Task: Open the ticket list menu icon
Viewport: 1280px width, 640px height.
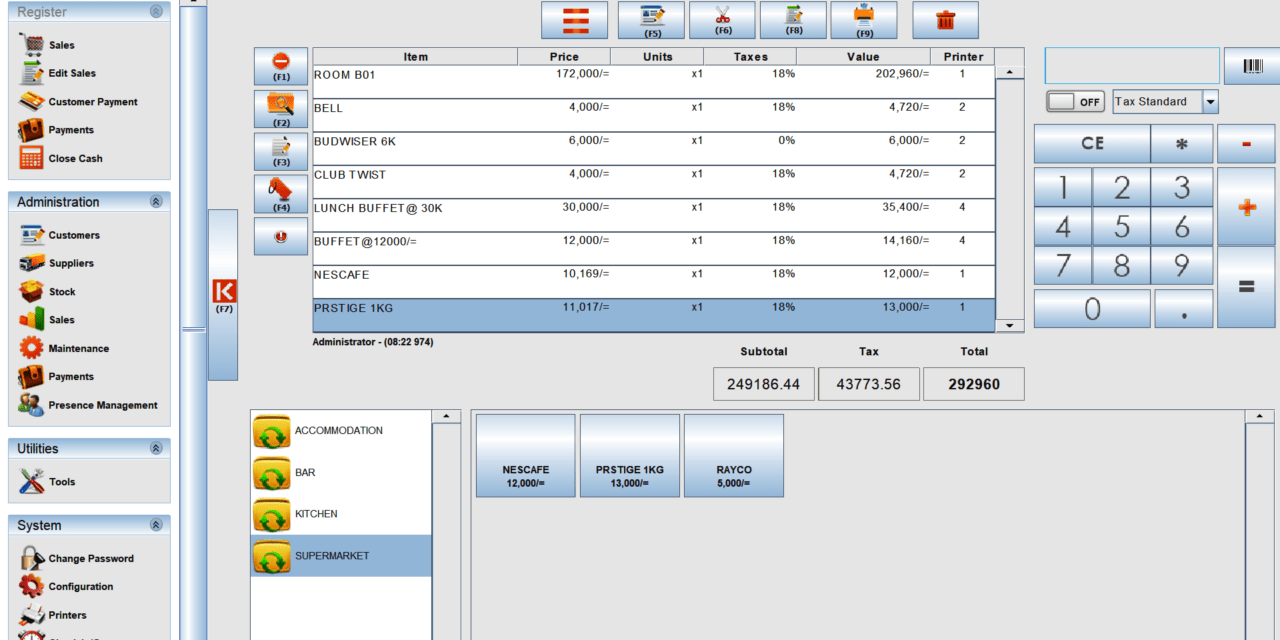Action: (x=574, y=20)
